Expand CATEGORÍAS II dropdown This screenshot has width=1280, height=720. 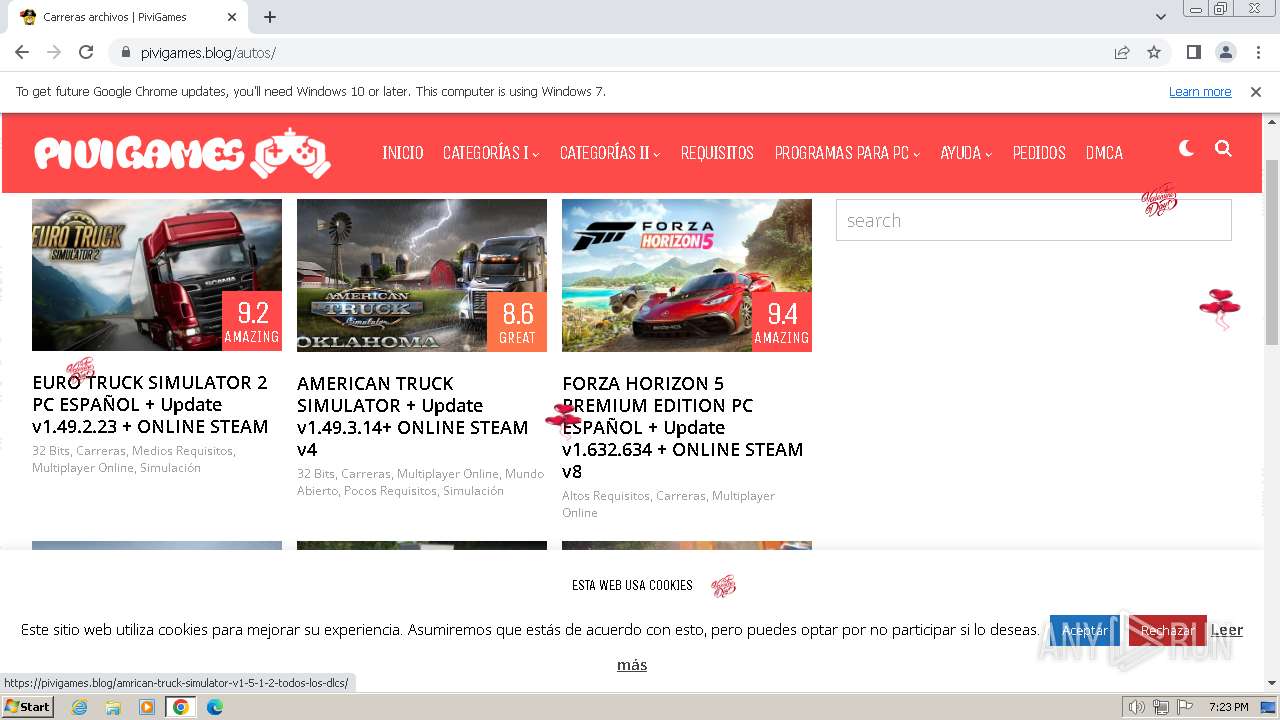pyautogui.click(x=610, y=153)
